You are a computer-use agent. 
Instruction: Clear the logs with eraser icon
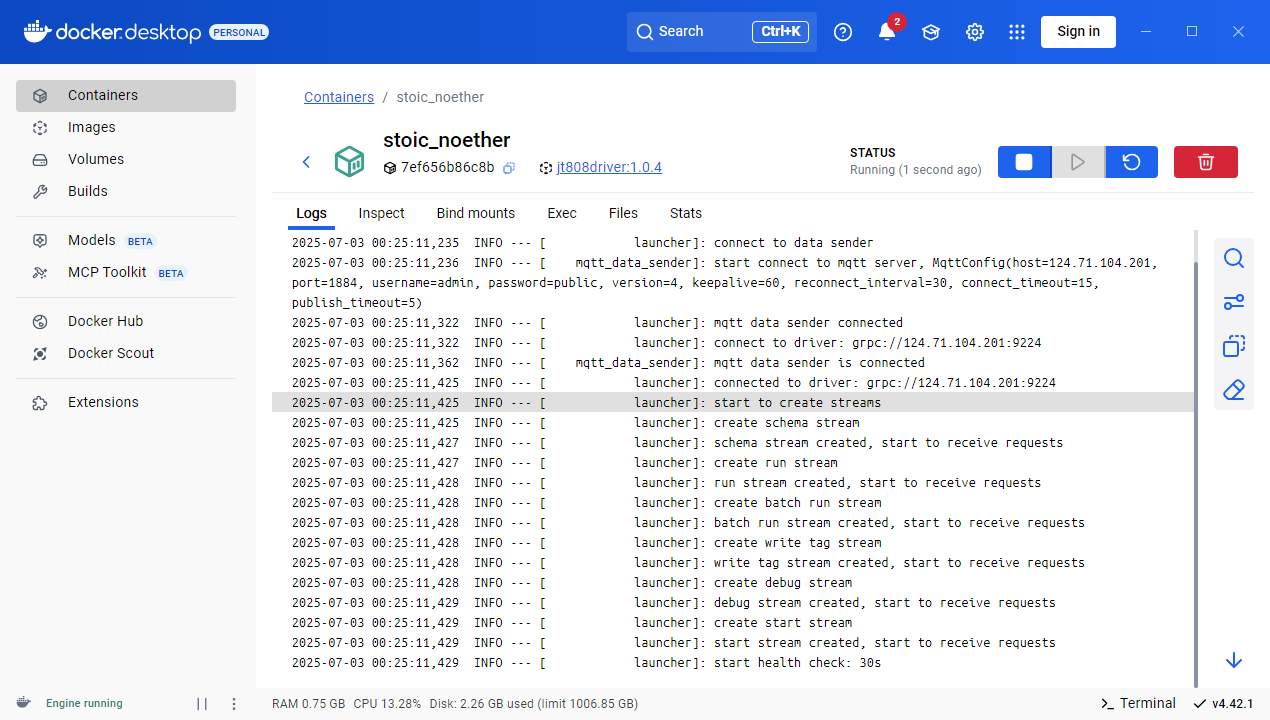click(1234, 391)
